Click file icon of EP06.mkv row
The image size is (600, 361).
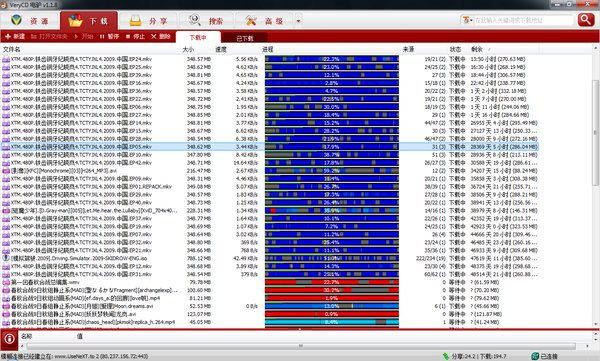6,107
